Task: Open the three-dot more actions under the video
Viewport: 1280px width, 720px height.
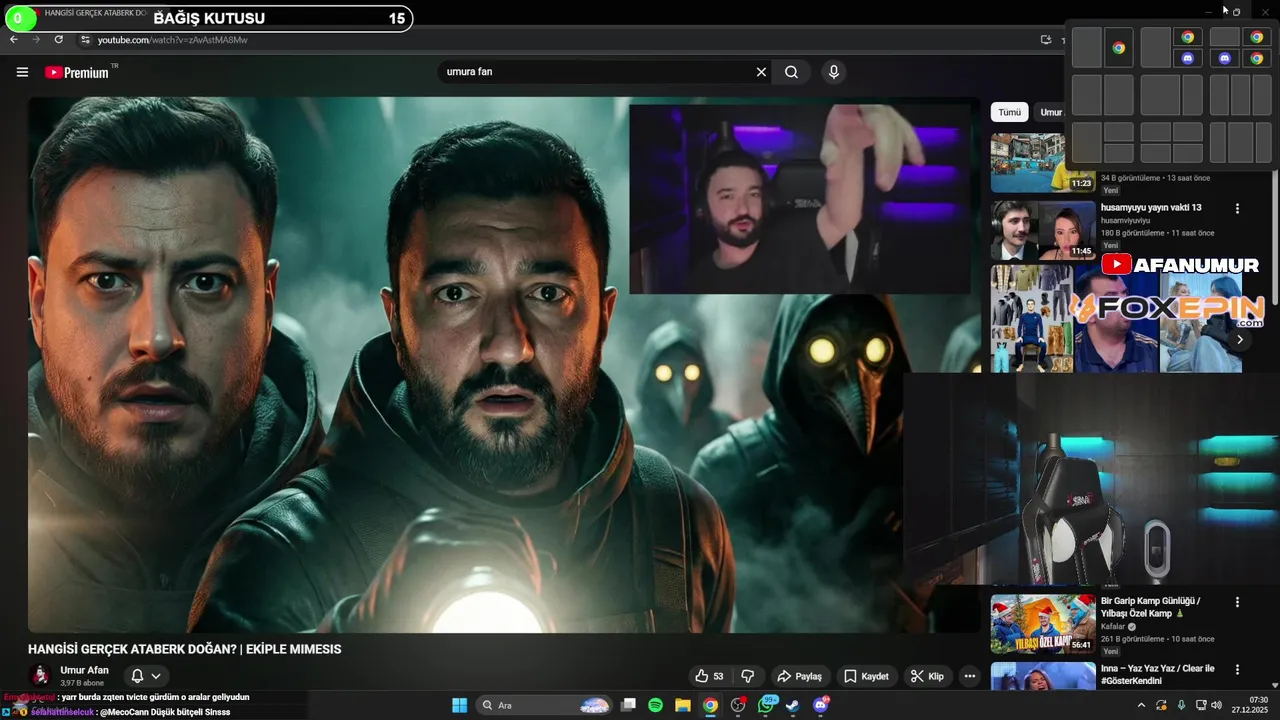Action: (969, 676)
